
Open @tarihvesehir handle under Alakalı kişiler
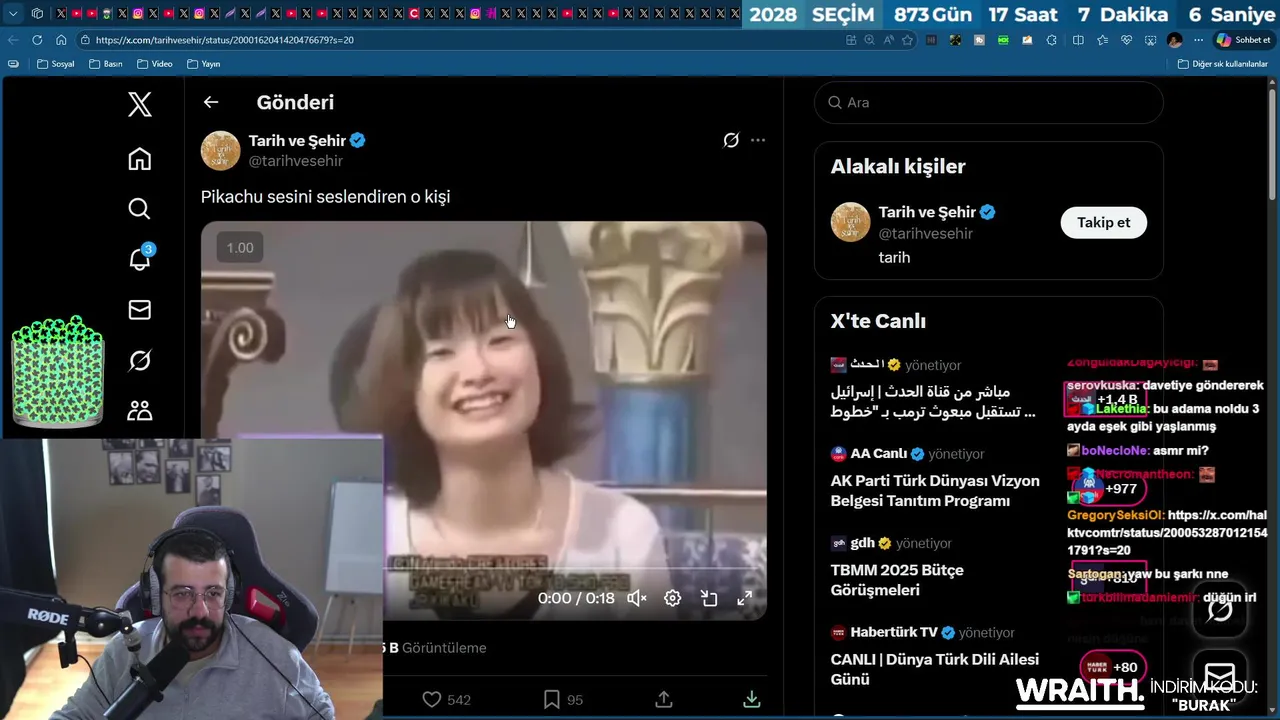925,233
